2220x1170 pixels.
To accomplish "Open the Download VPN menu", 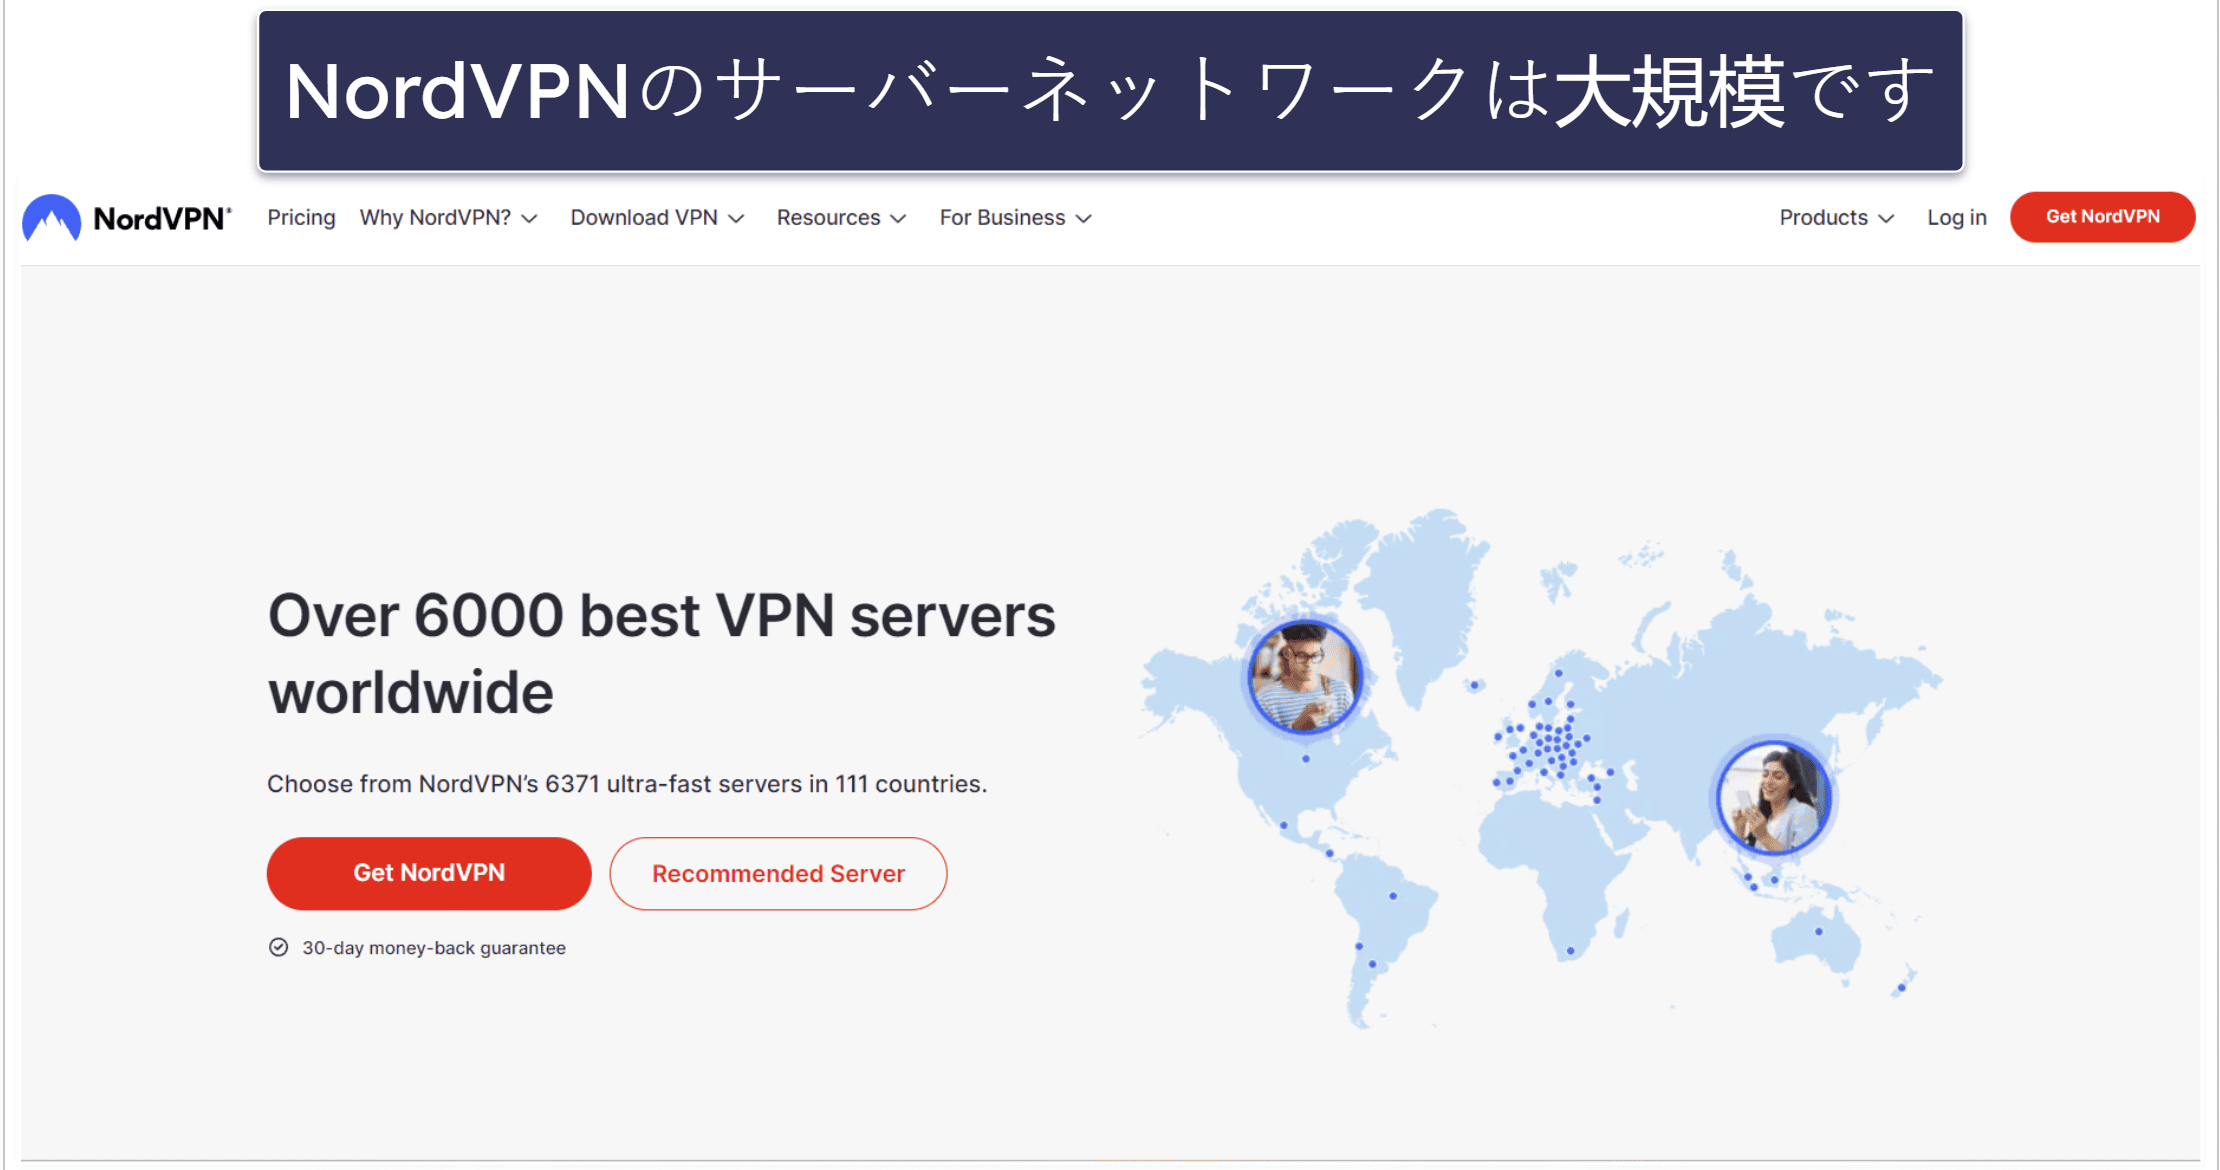I will (657, 217).
